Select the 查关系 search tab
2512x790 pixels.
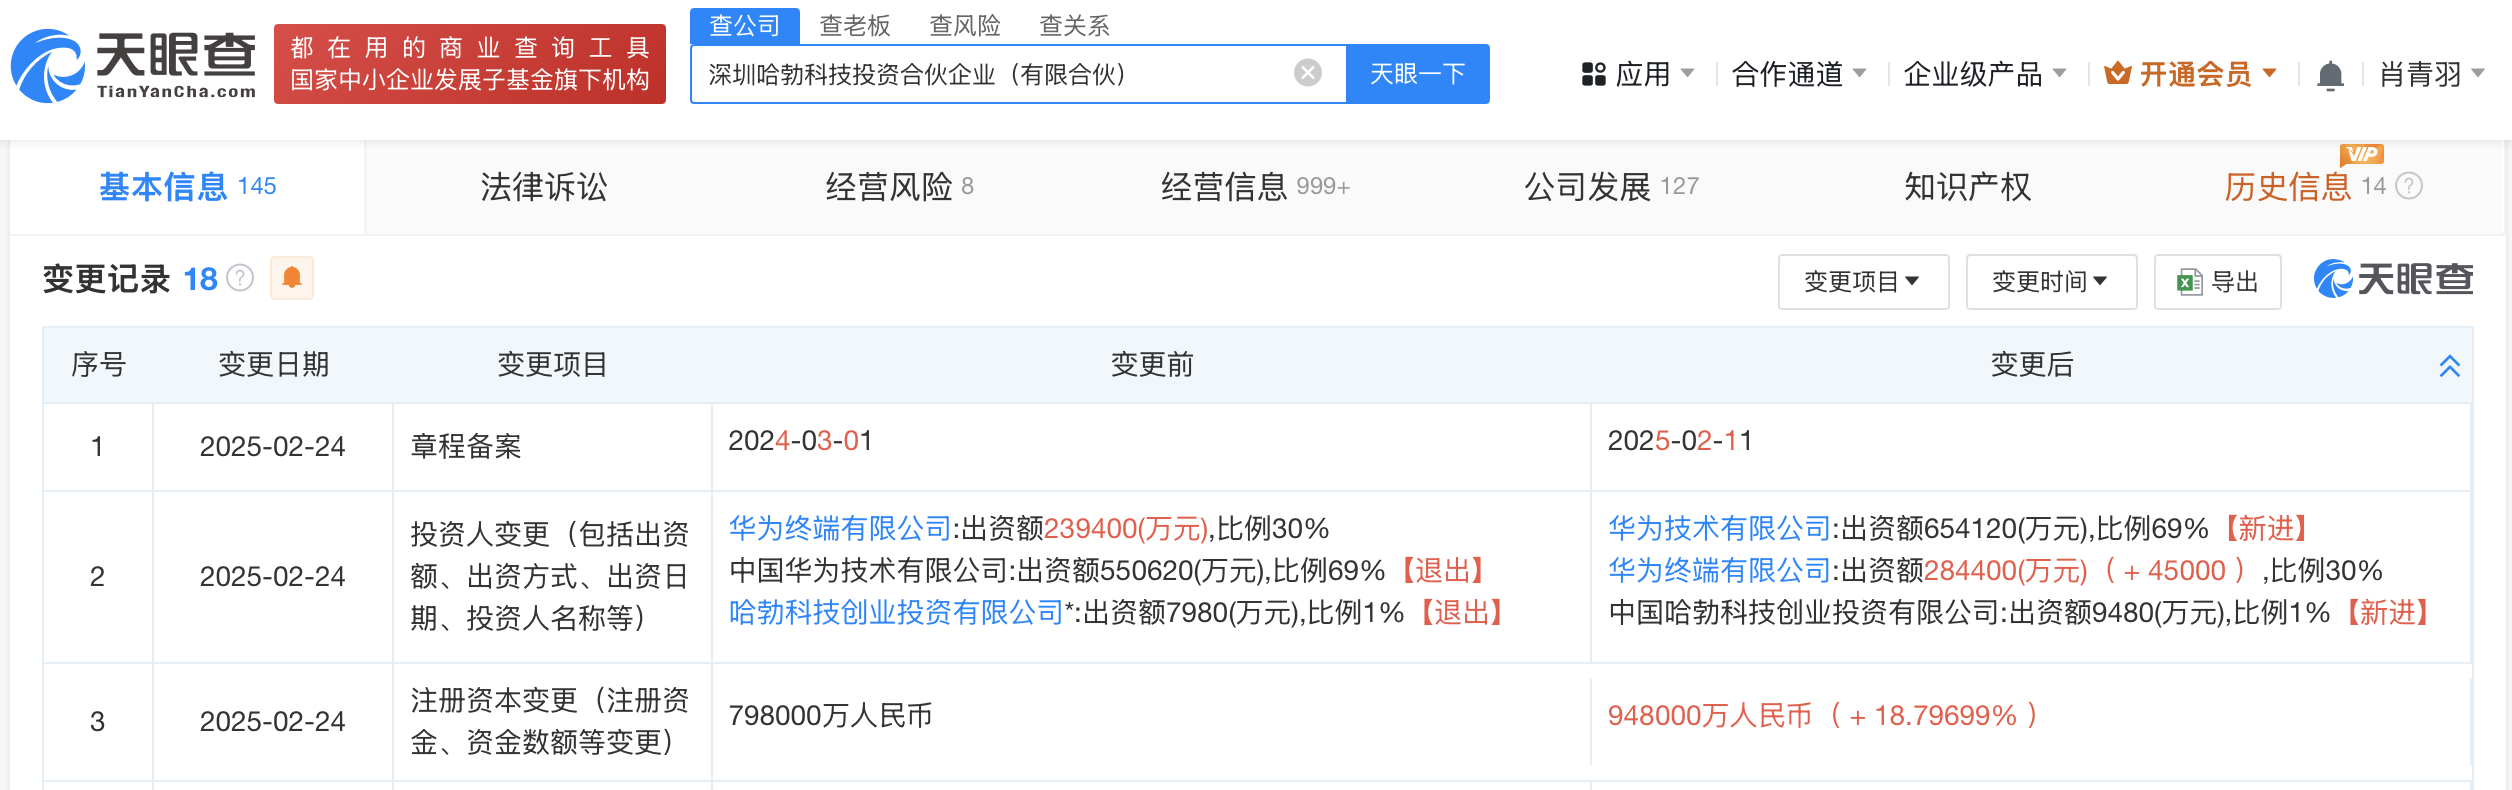(x=1075, y=26)
